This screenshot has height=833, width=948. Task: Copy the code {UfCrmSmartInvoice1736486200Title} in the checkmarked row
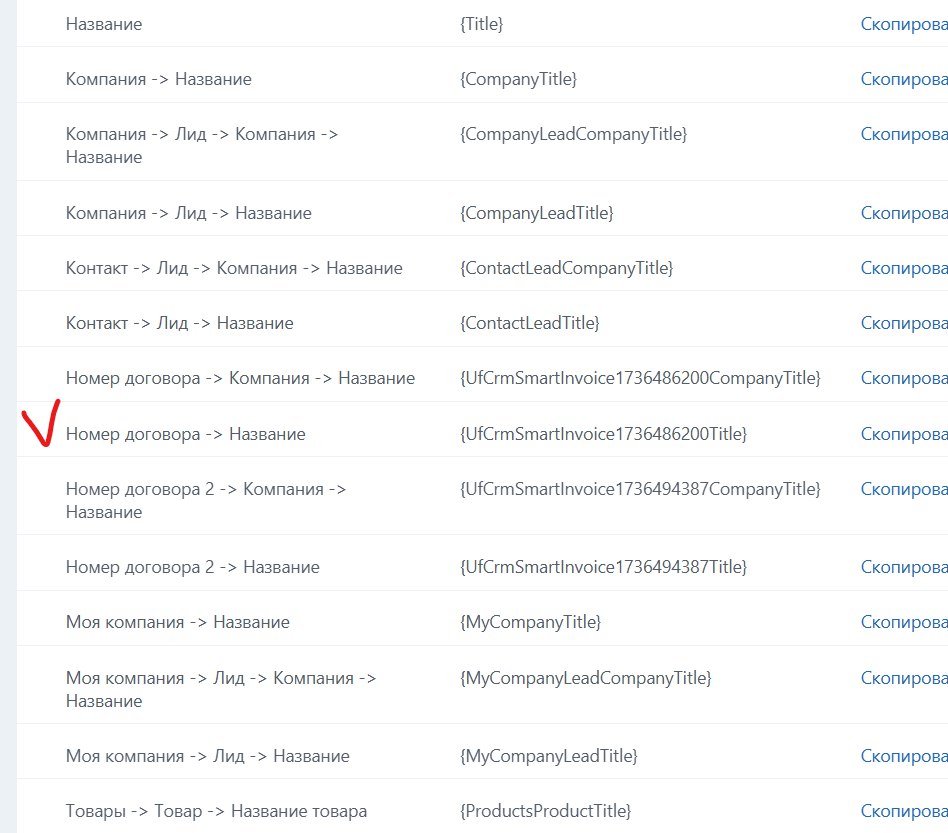pos(904,434)
